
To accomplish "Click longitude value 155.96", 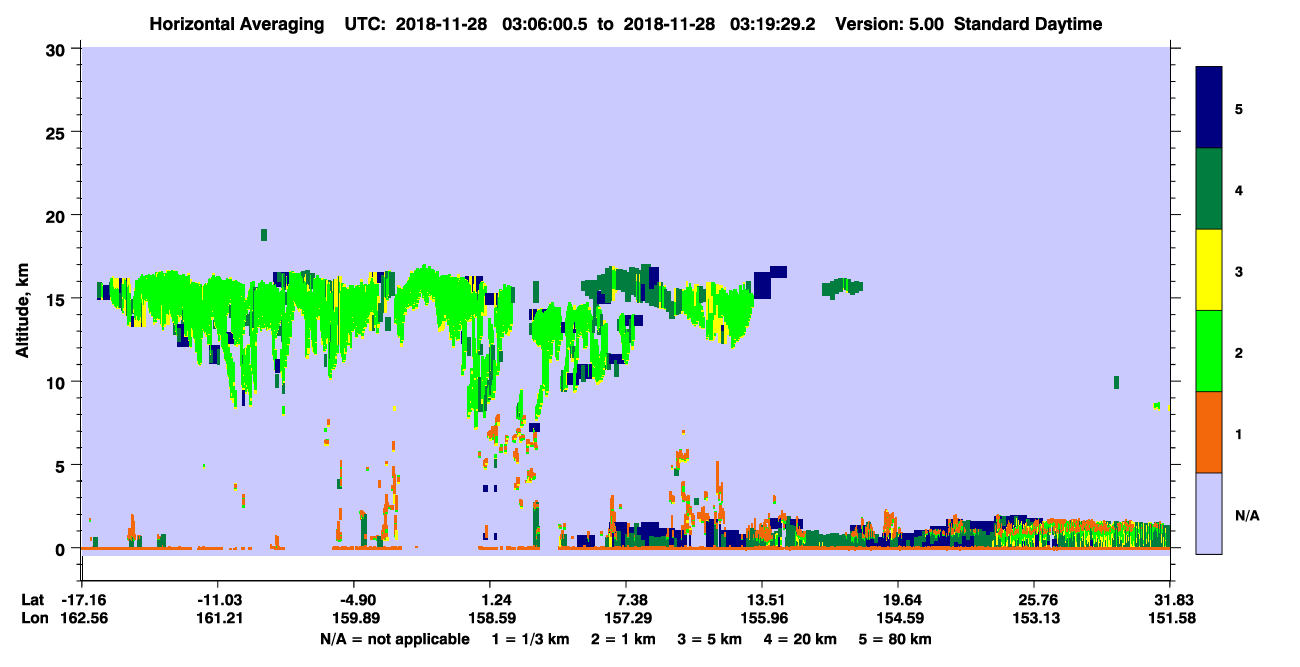I will (762, 618).
